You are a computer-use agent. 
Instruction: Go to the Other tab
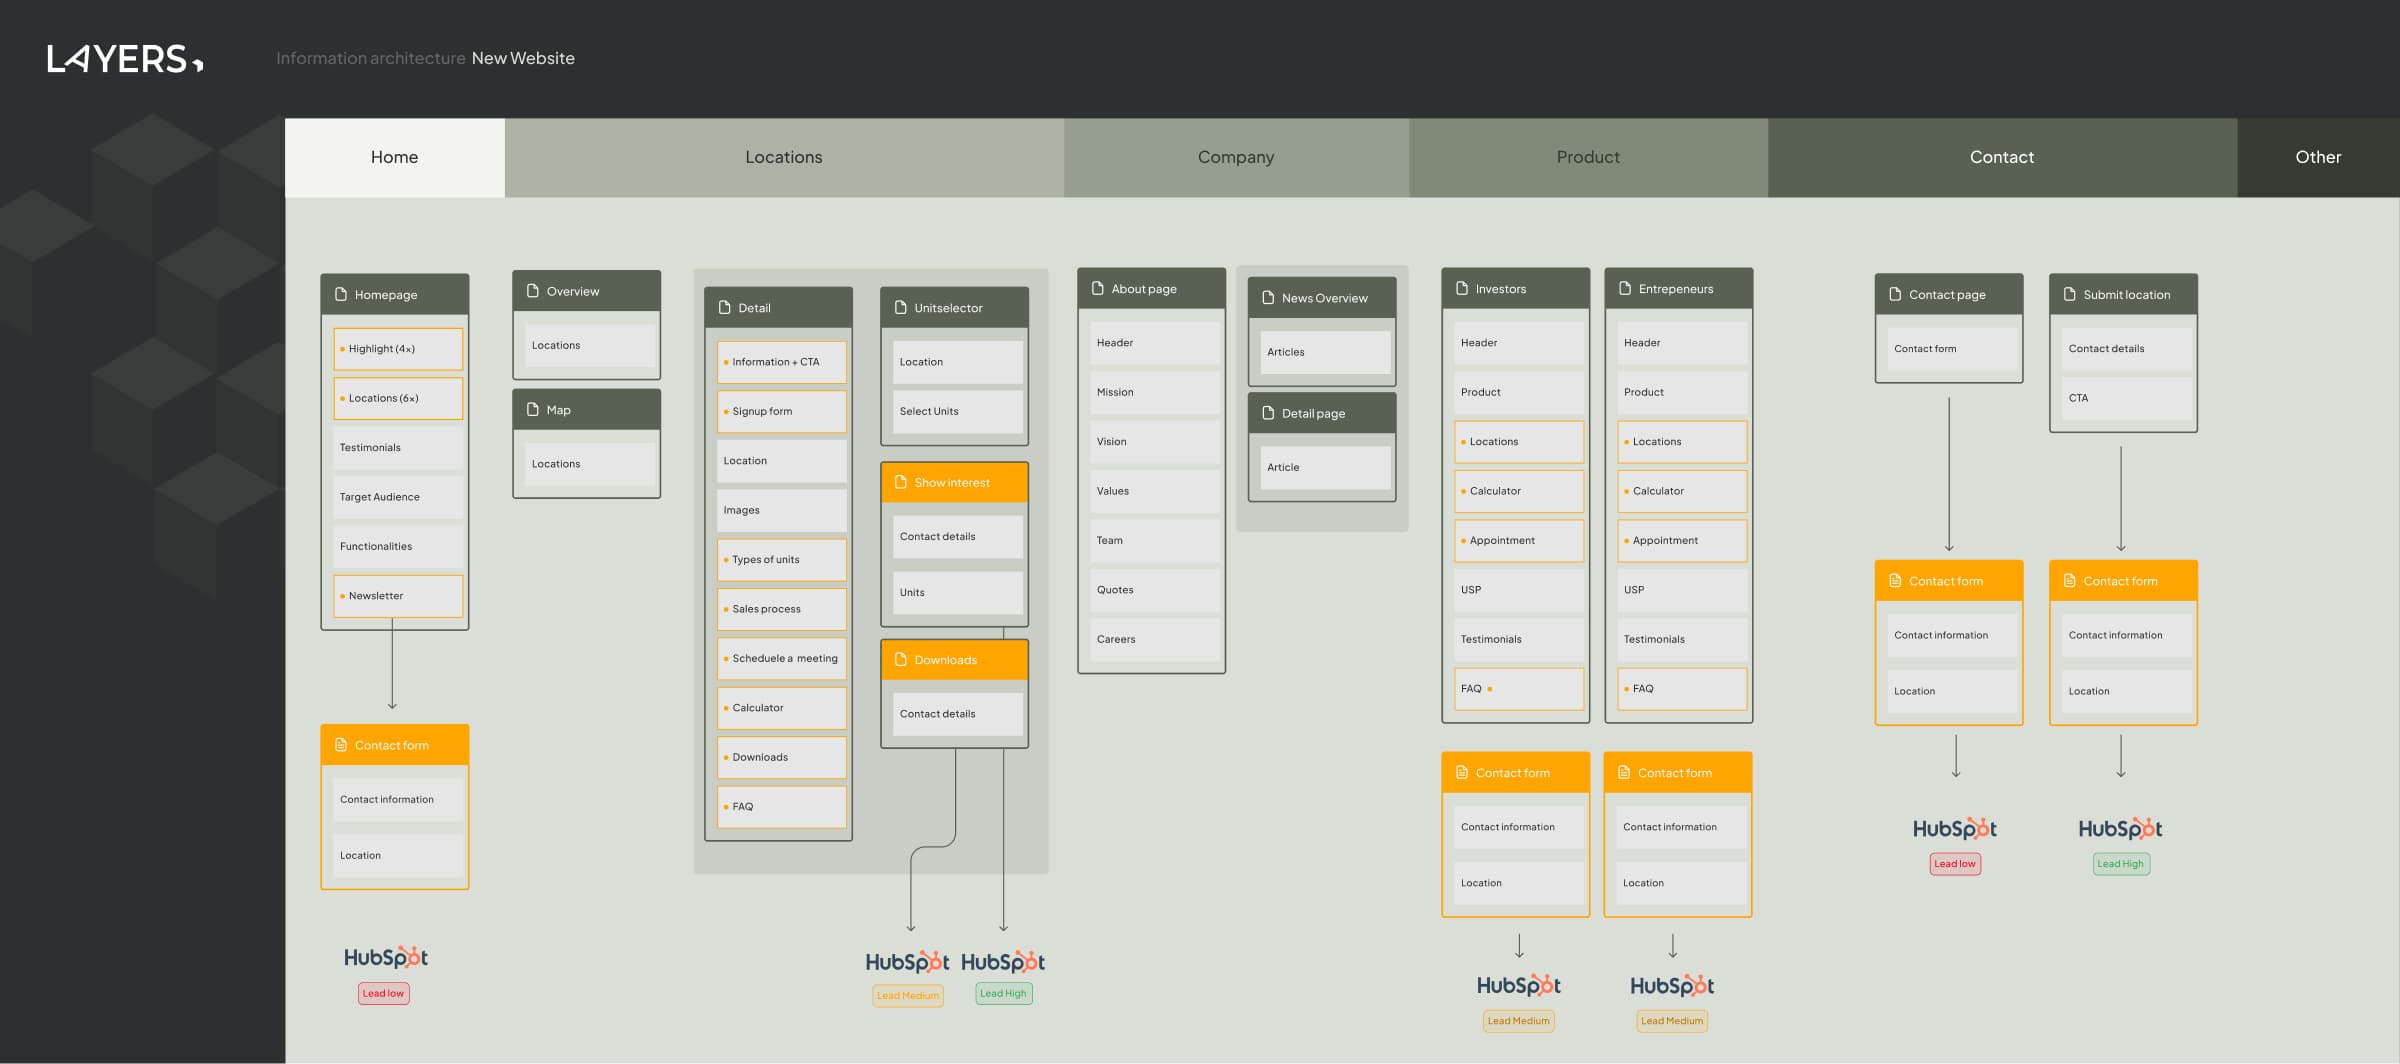coord(2317,157)
